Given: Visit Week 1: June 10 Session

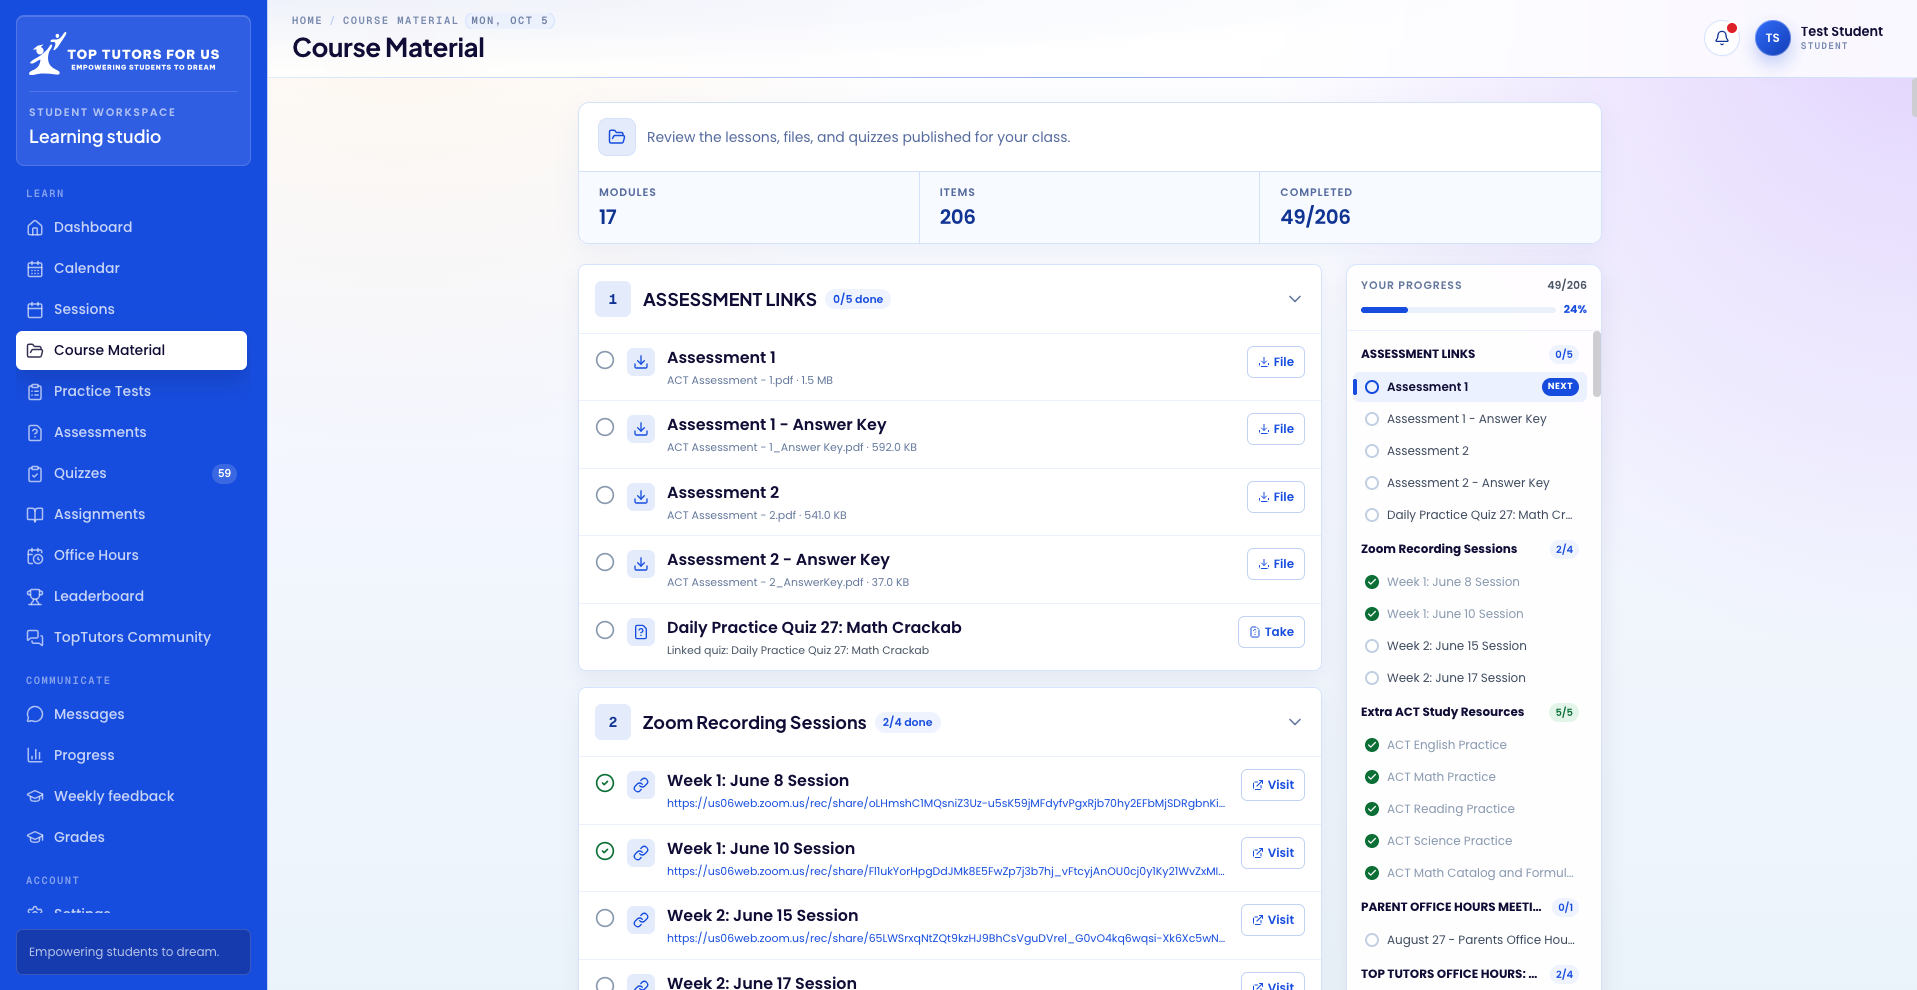Looking at the screenshot, I should pos(1272,853).
